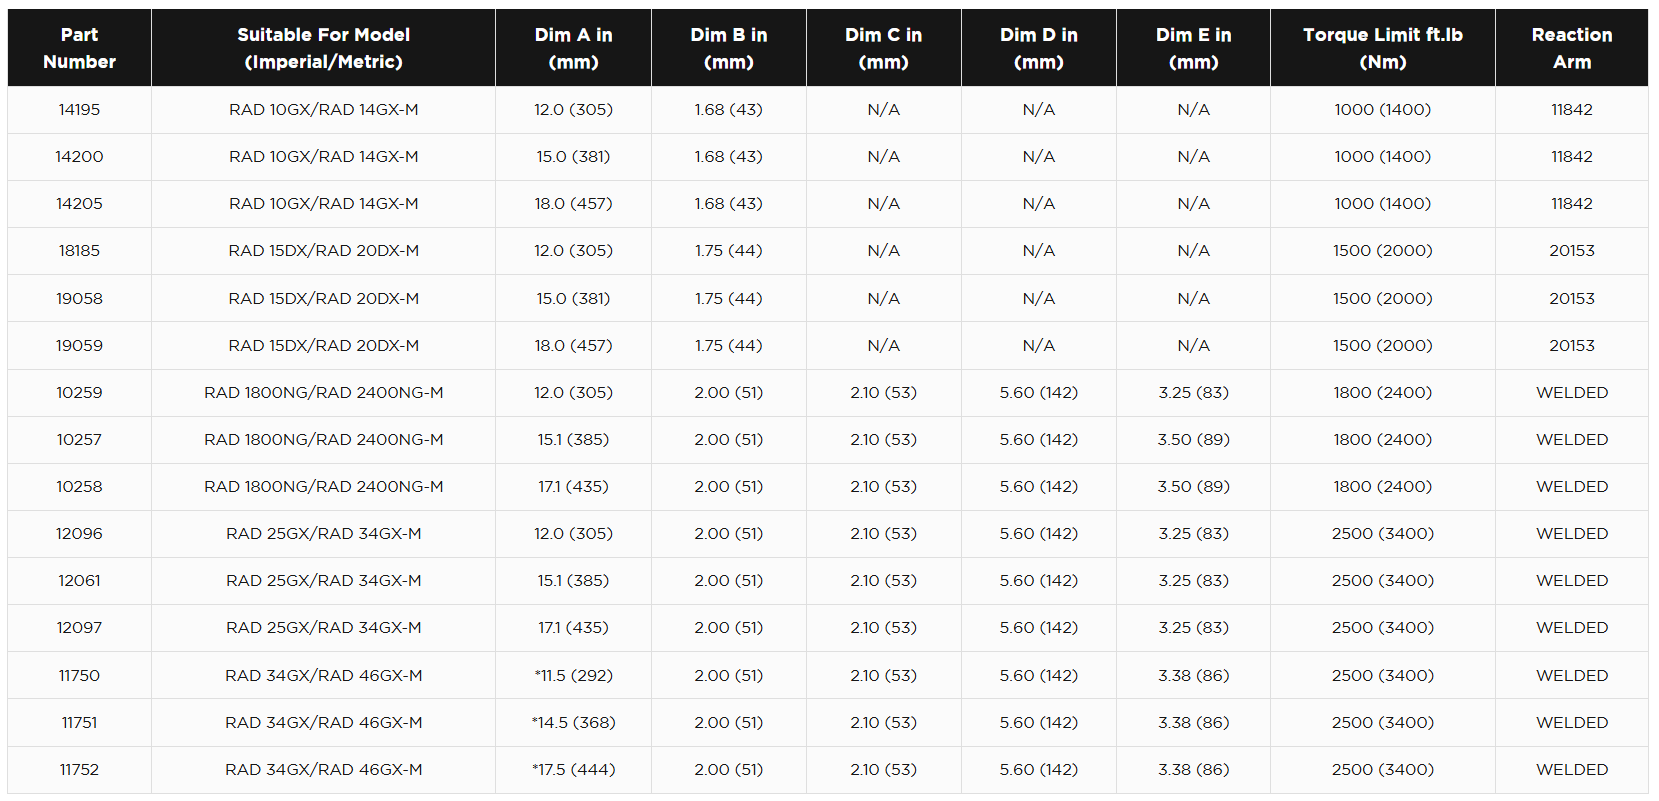Click the Reaction Arm column header
Image resolution: width=1659 pixels, height=801 pixels.
[x=1571, y=48]
